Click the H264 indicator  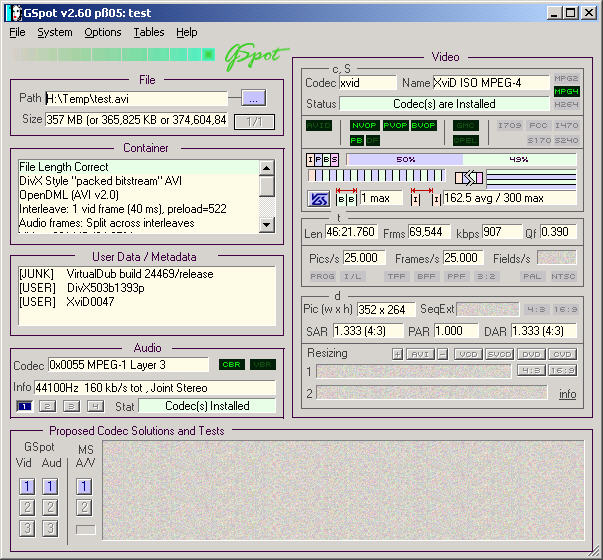(566, 105)
